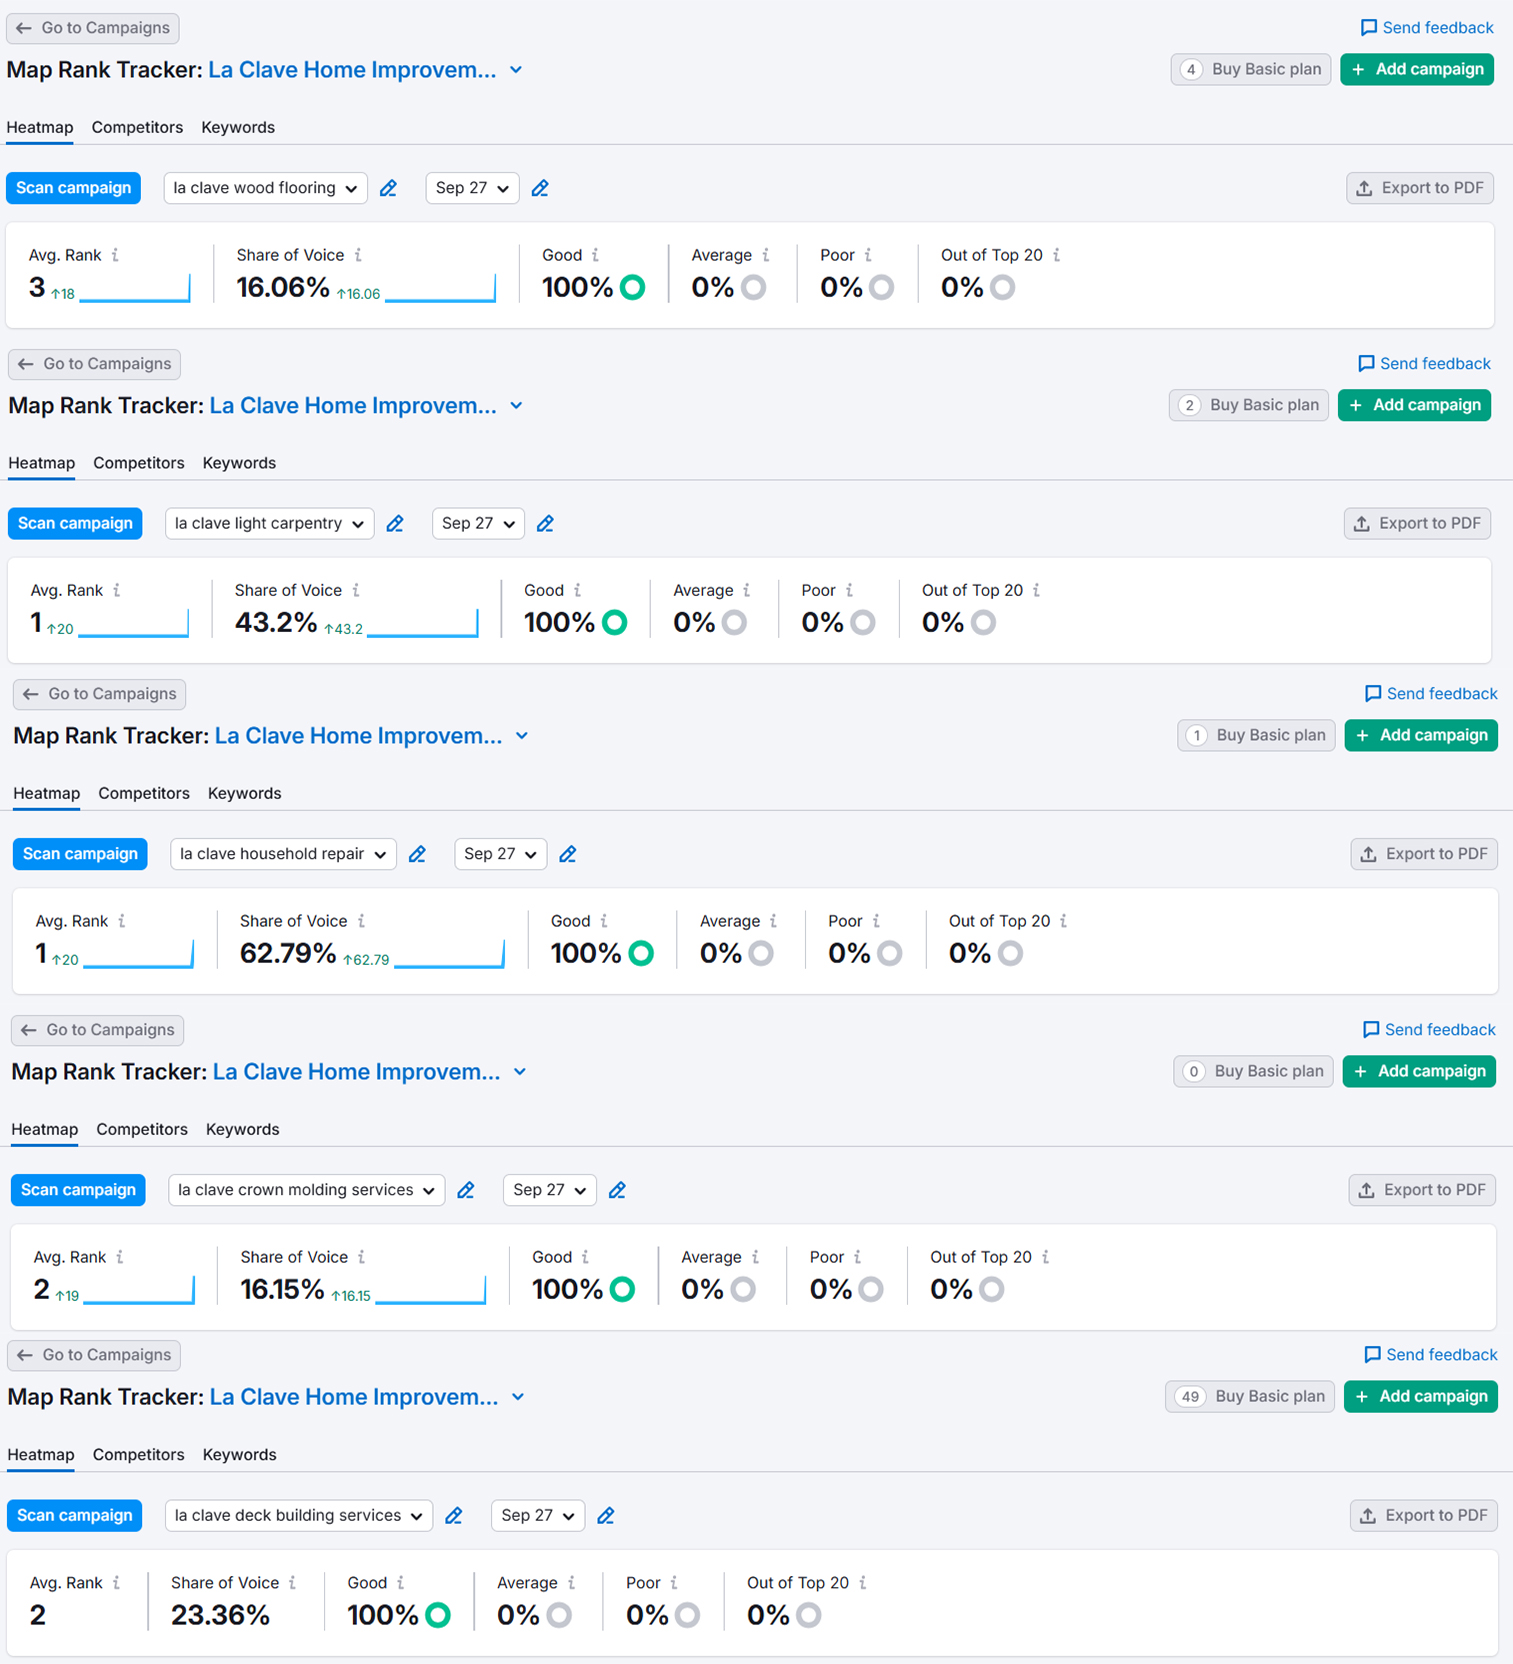Click the sparkline chart next to 62.79% share
The image size is (1513, 1664).
click(449, 955)
